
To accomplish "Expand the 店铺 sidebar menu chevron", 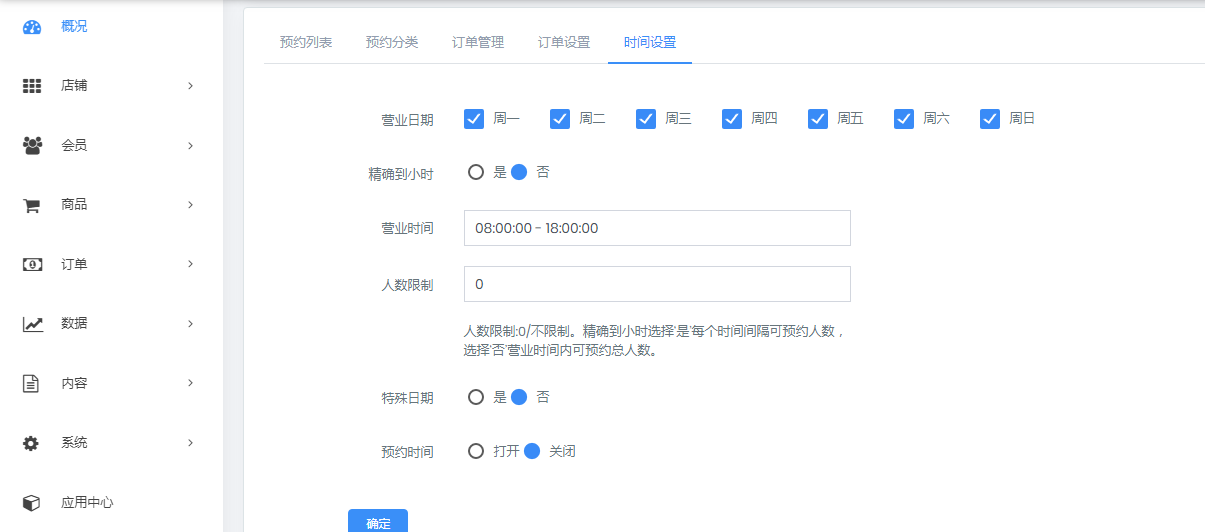I will pyautogui.click(x=190, y=86).
